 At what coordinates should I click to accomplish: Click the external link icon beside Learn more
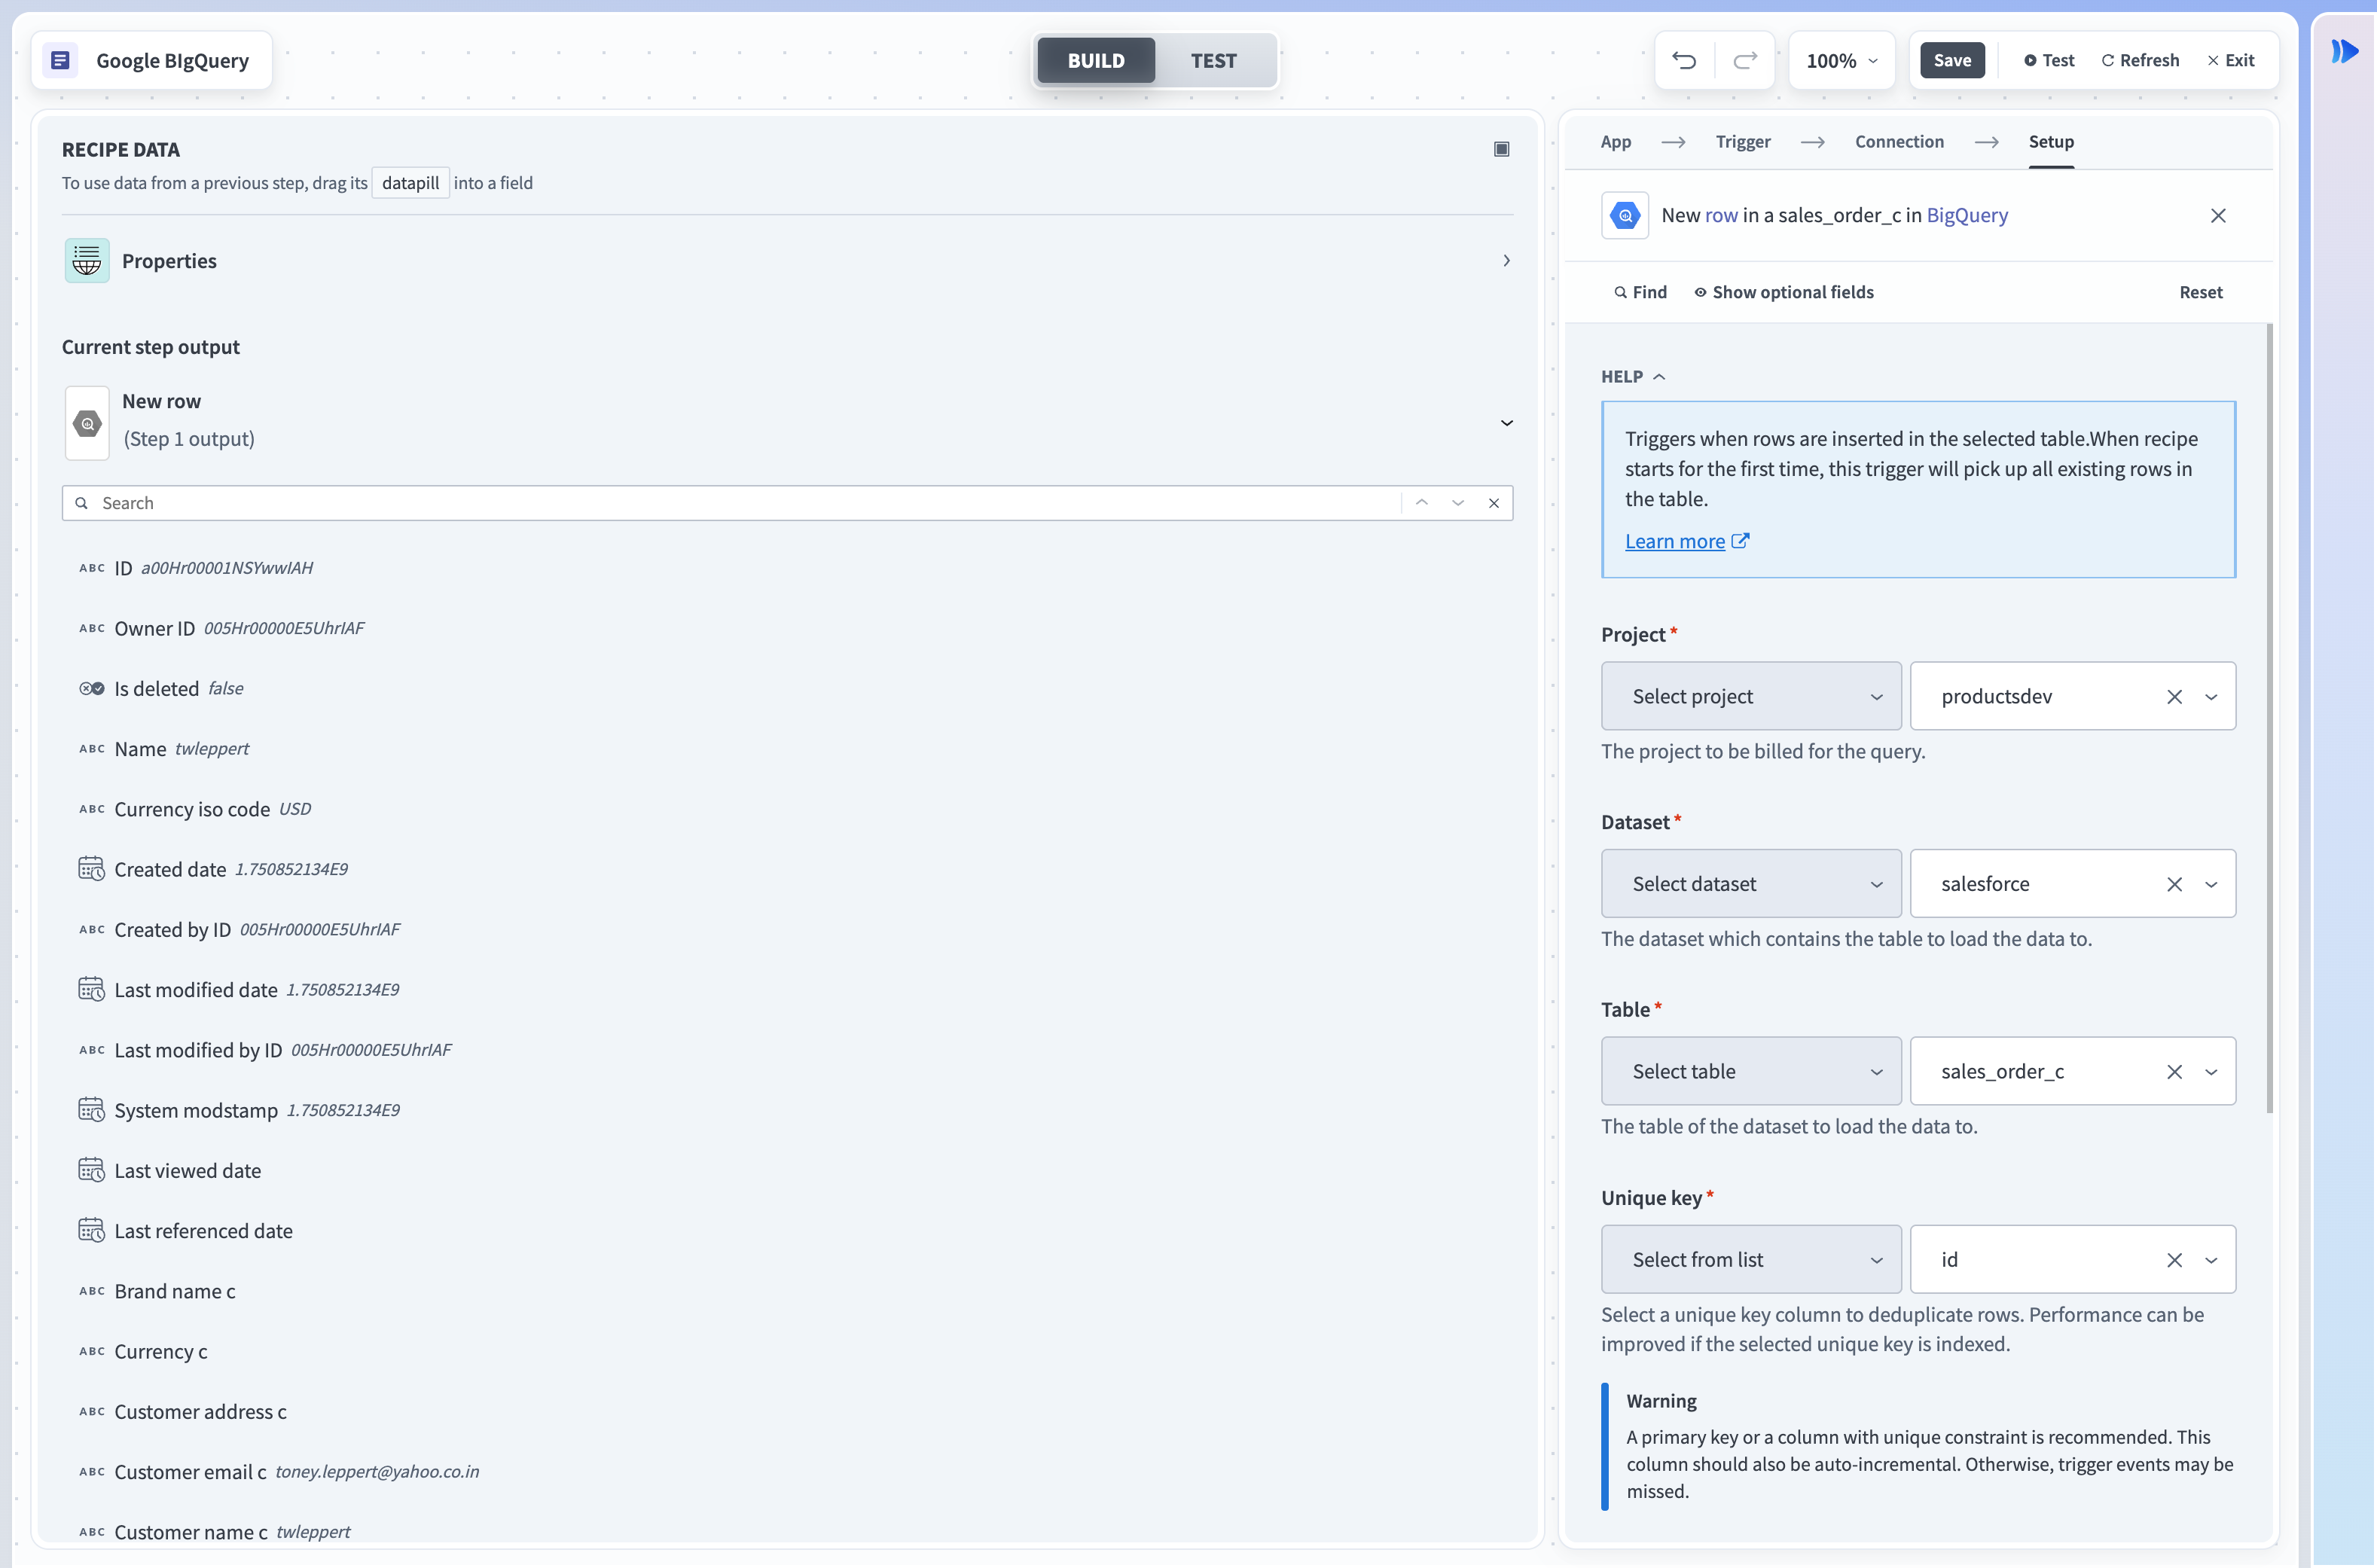coord(1740,541)
